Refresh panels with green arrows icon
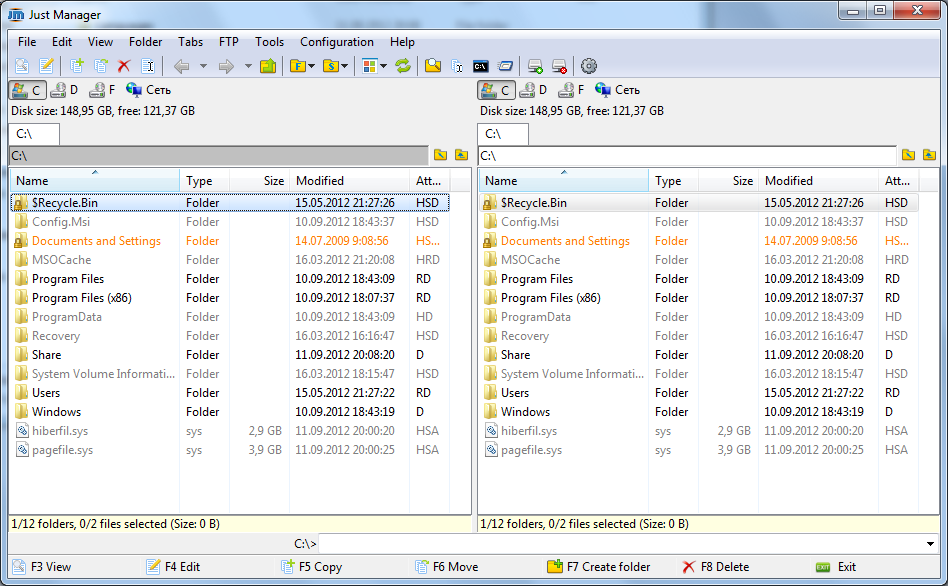This screenshot has height=586, width=948. point(403,65)
